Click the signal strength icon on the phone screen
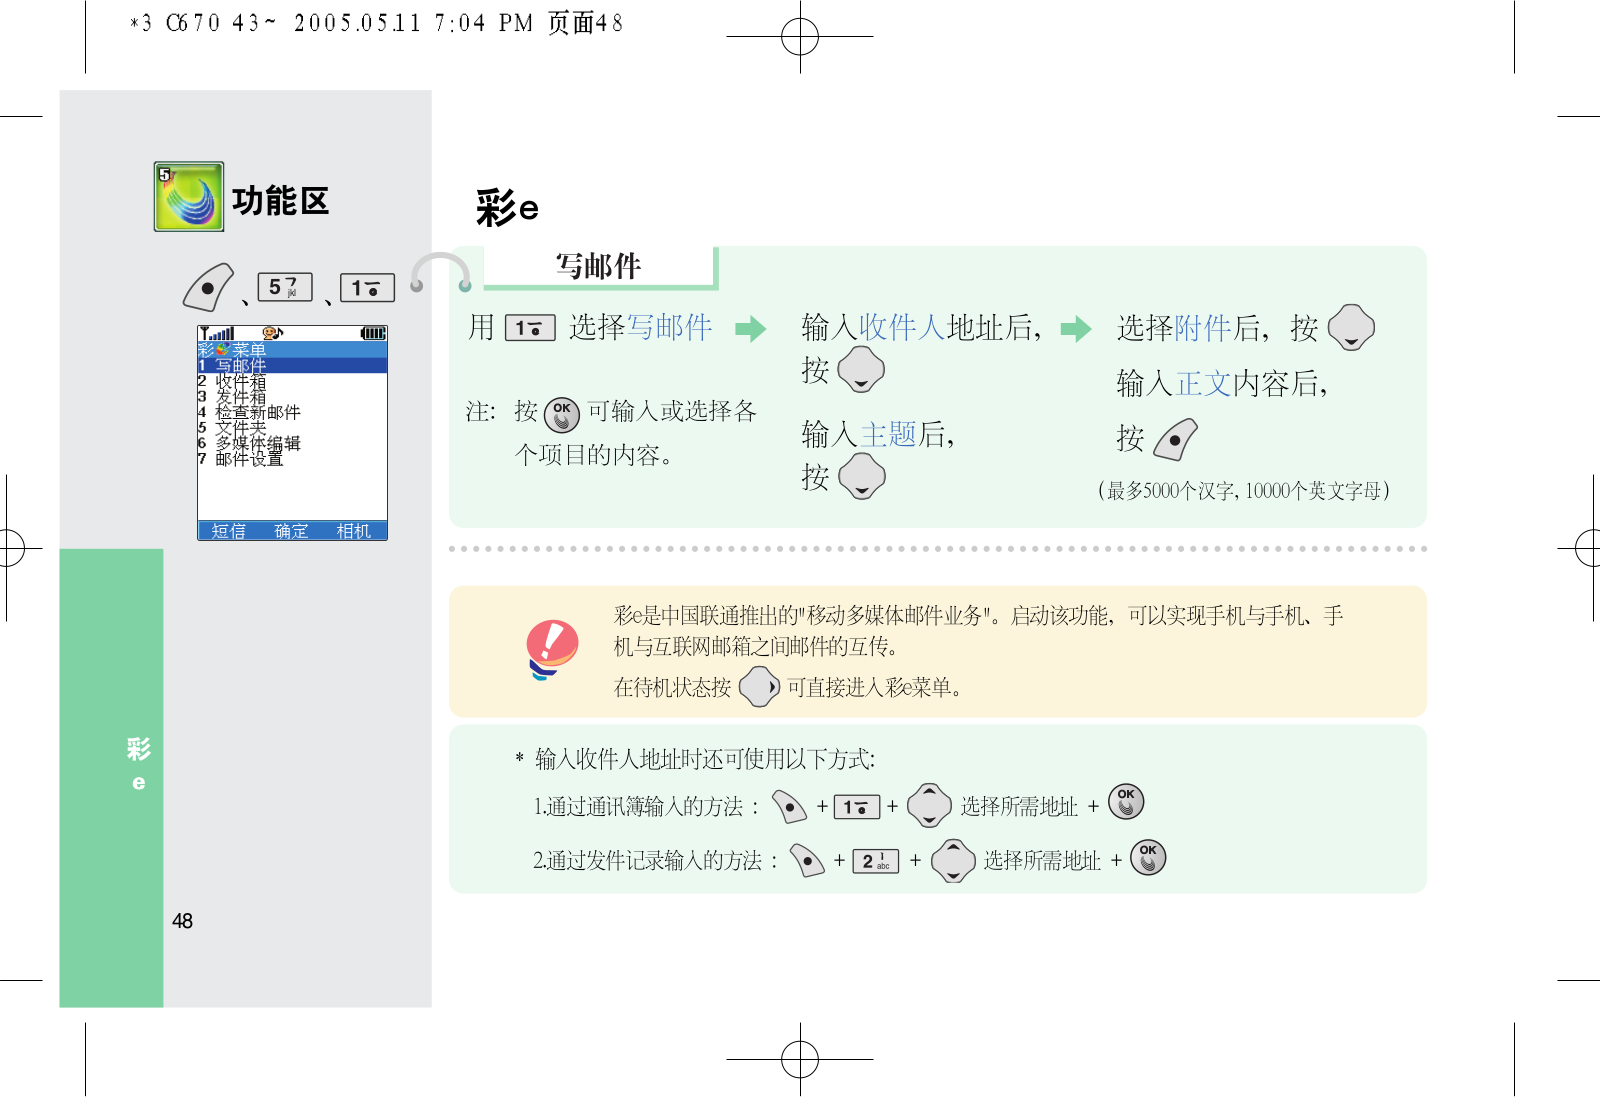Image resolution: width=1600 pixels, height=1097 pixels. [x=217, y=333]
